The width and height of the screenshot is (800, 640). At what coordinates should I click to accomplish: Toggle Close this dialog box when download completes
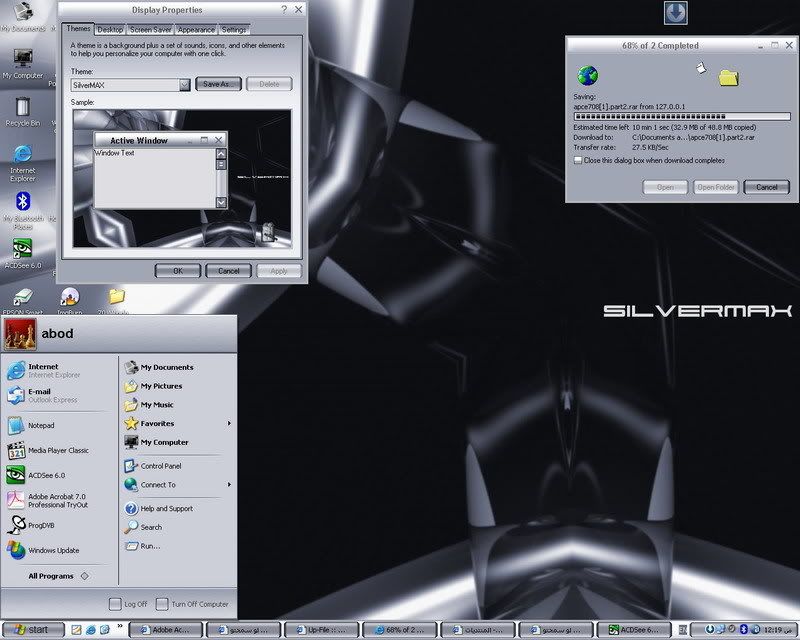(578, 160)
